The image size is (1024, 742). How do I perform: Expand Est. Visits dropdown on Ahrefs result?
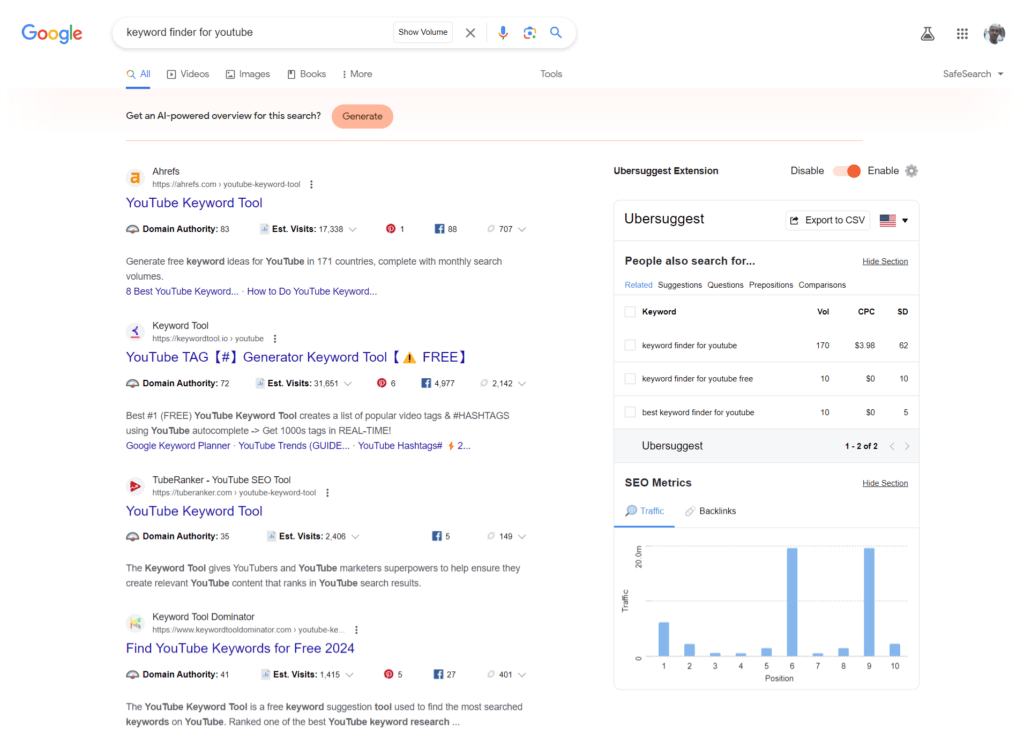354,228
